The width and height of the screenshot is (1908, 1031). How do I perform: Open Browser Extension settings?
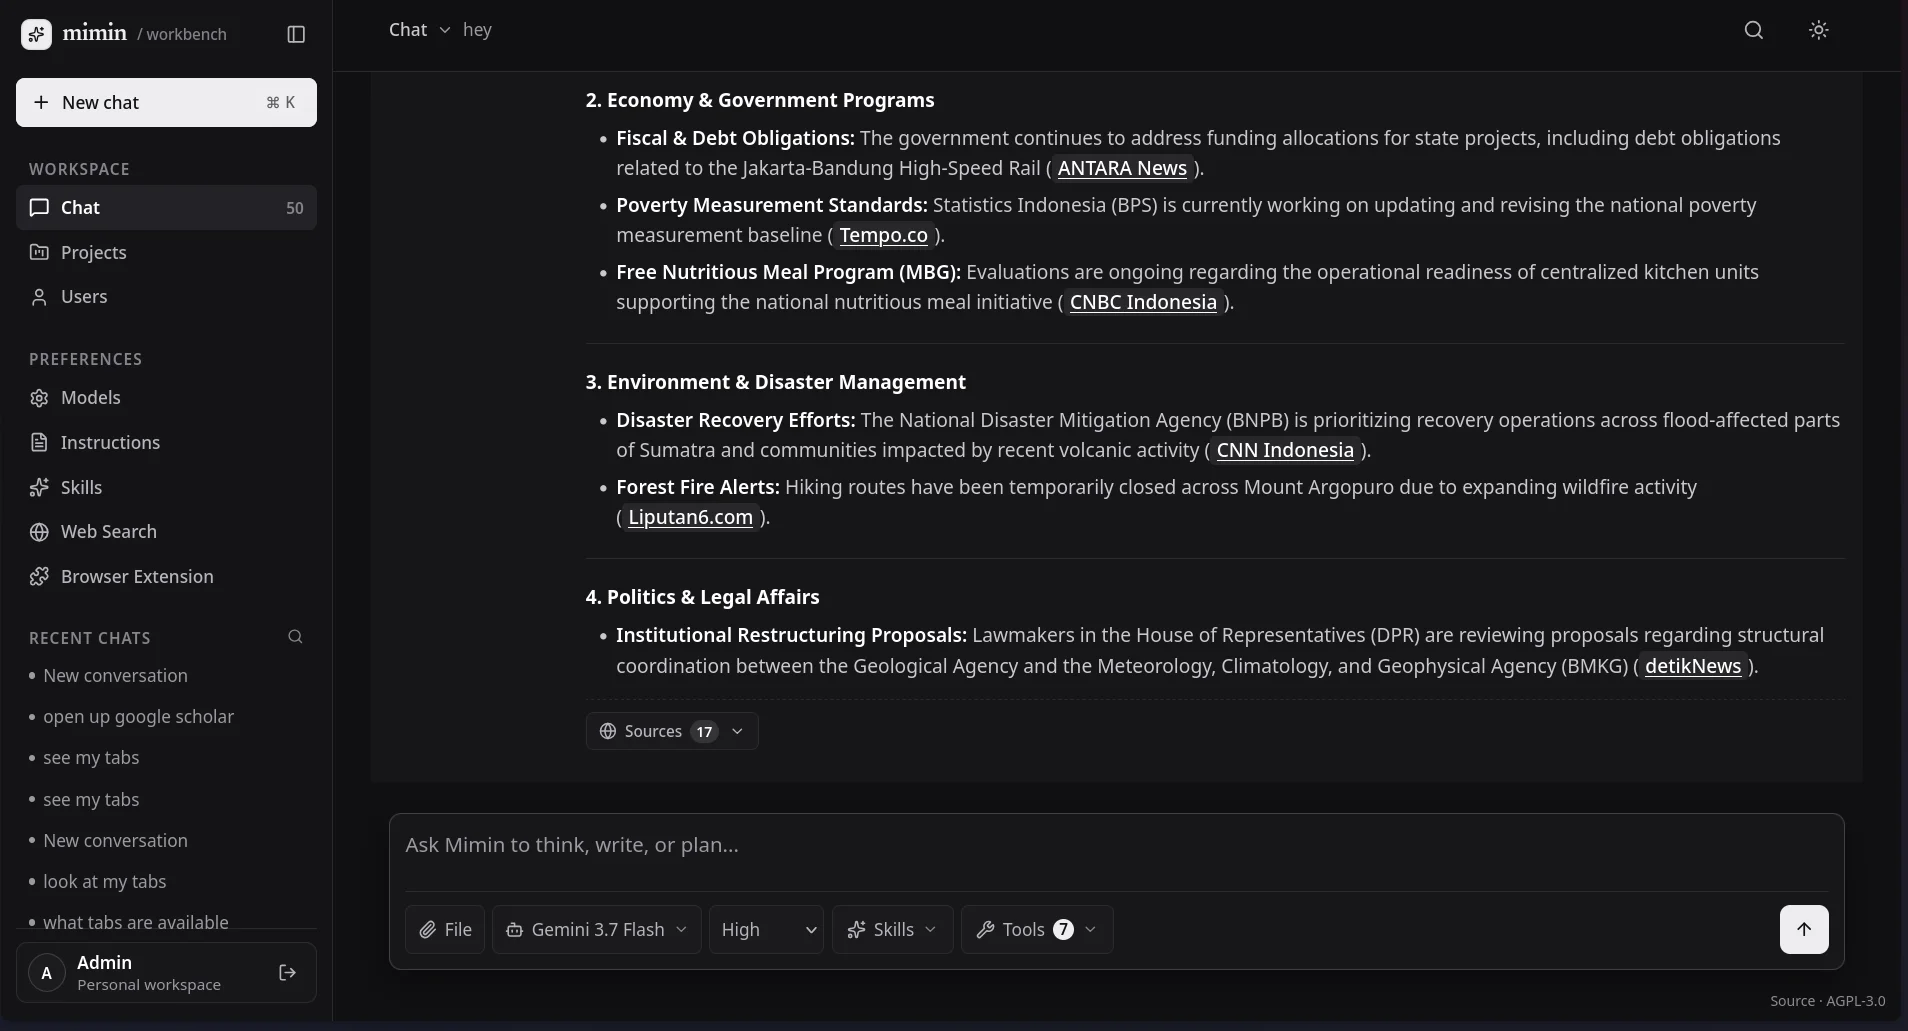166,577
